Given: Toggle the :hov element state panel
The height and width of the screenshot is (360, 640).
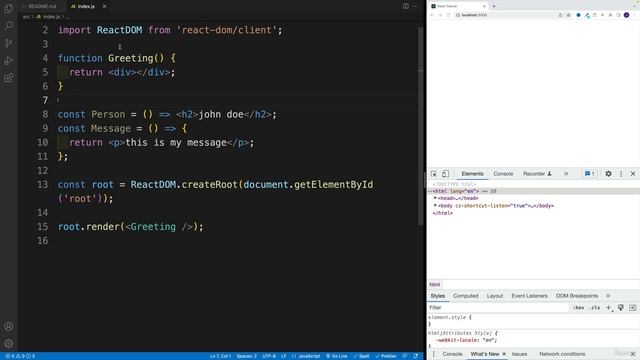Looking at the screenshot, I should click(578, 308).
